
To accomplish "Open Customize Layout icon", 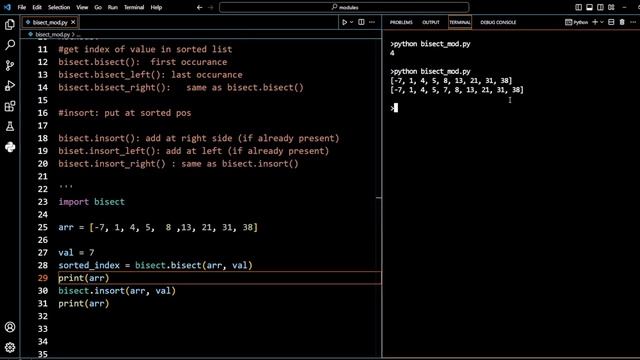I will (611, 7).
